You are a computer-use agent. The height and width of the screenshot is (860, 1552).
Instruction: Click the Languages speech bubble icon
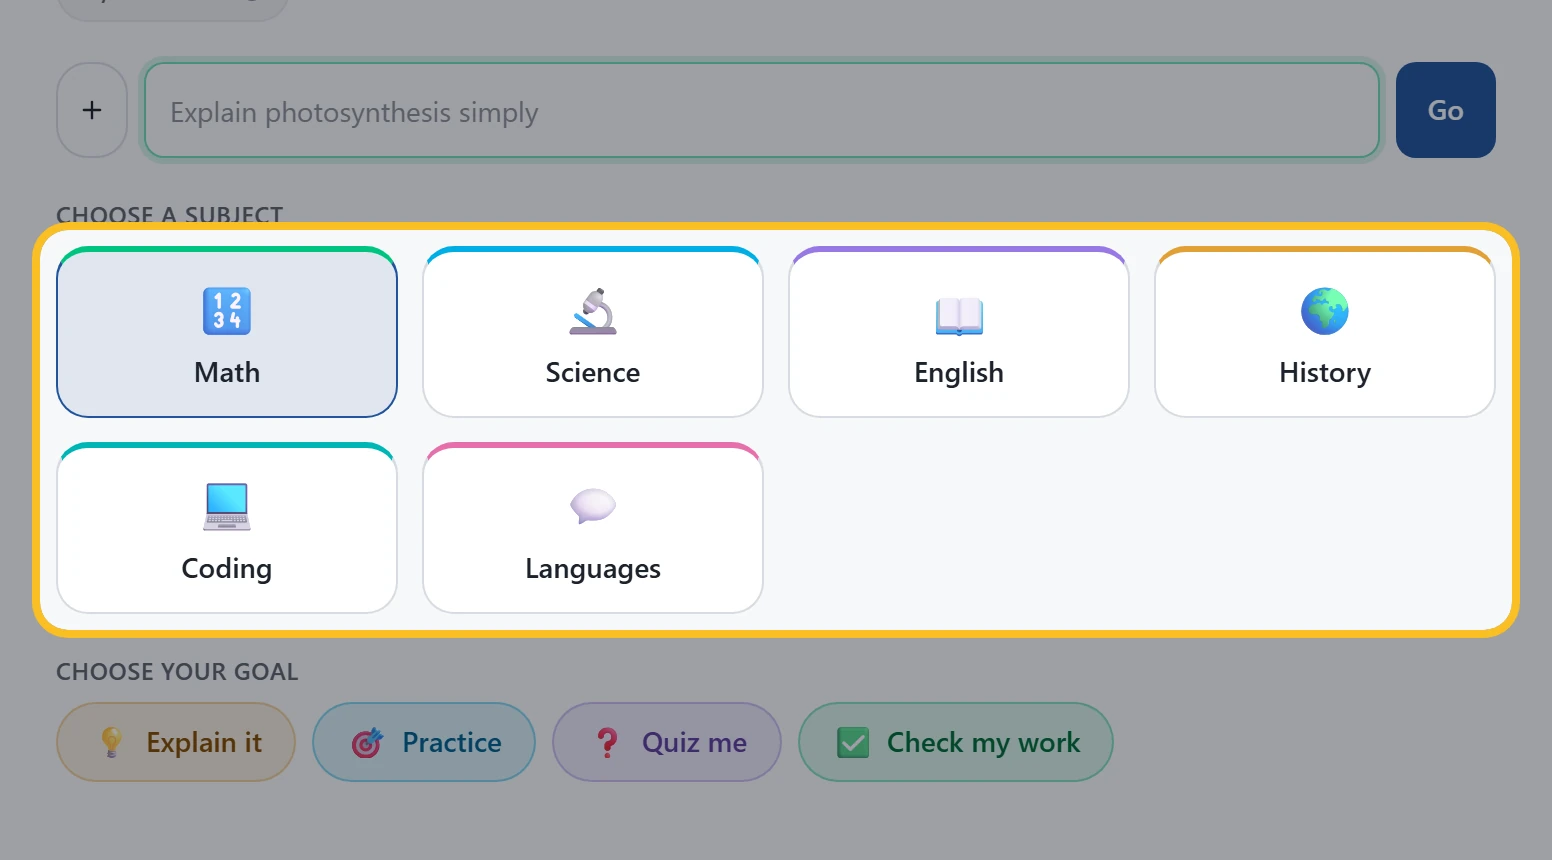coord(593,507)
